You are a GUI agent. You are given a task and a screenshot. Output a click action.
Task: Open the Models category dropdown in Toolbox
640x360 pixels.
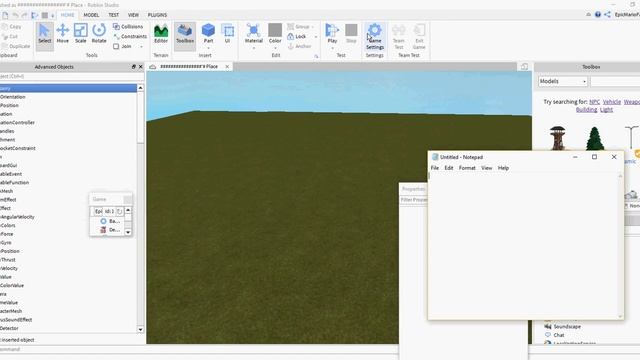tap(563, 81)
